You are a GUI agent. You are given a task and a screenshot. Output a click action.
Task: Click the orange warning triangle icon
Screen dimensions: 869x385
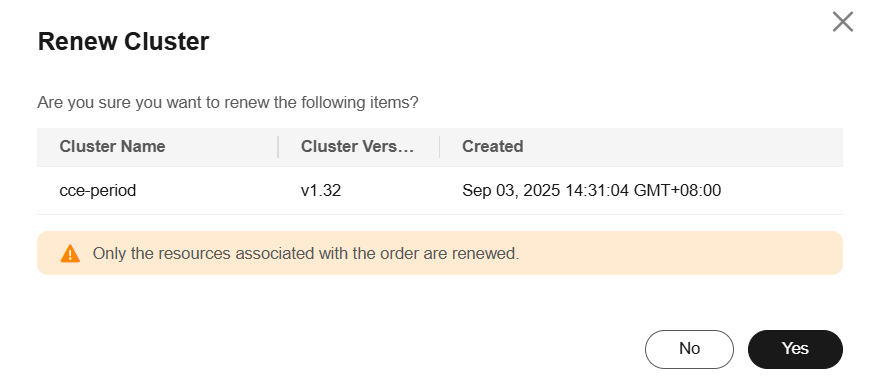click(70, 254)
